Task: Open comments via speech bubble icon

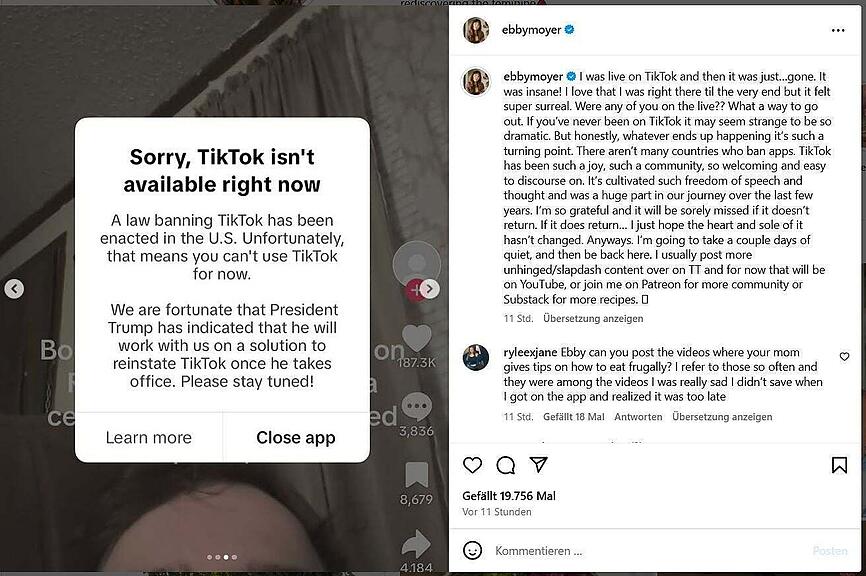Action: click(x=505, y=466)
